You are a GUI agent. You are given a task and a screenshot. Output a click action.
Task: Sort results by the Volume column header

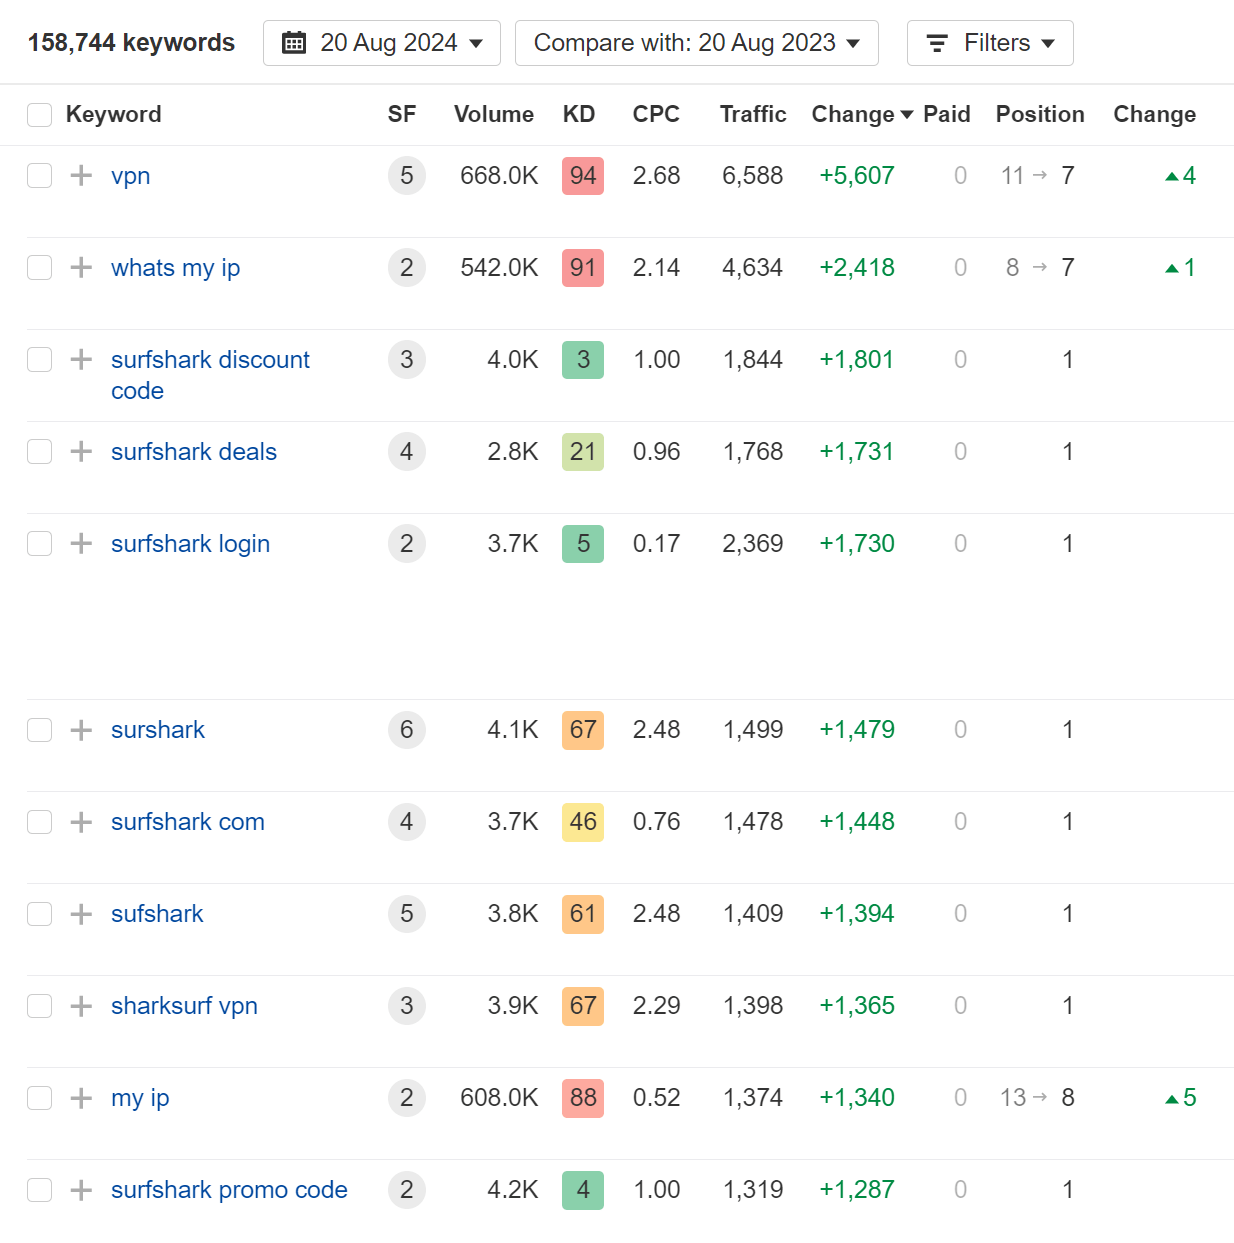493,114
